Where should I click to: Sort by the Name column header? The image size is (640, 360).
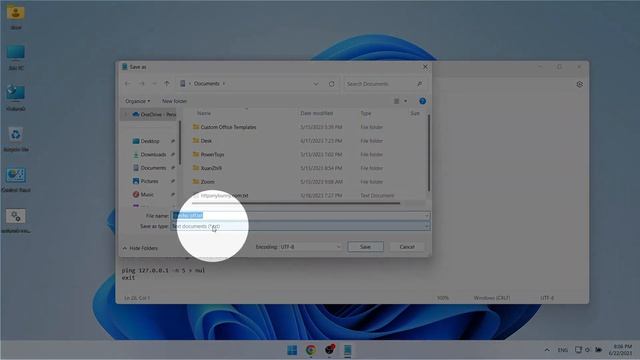(x=204, y=113)
